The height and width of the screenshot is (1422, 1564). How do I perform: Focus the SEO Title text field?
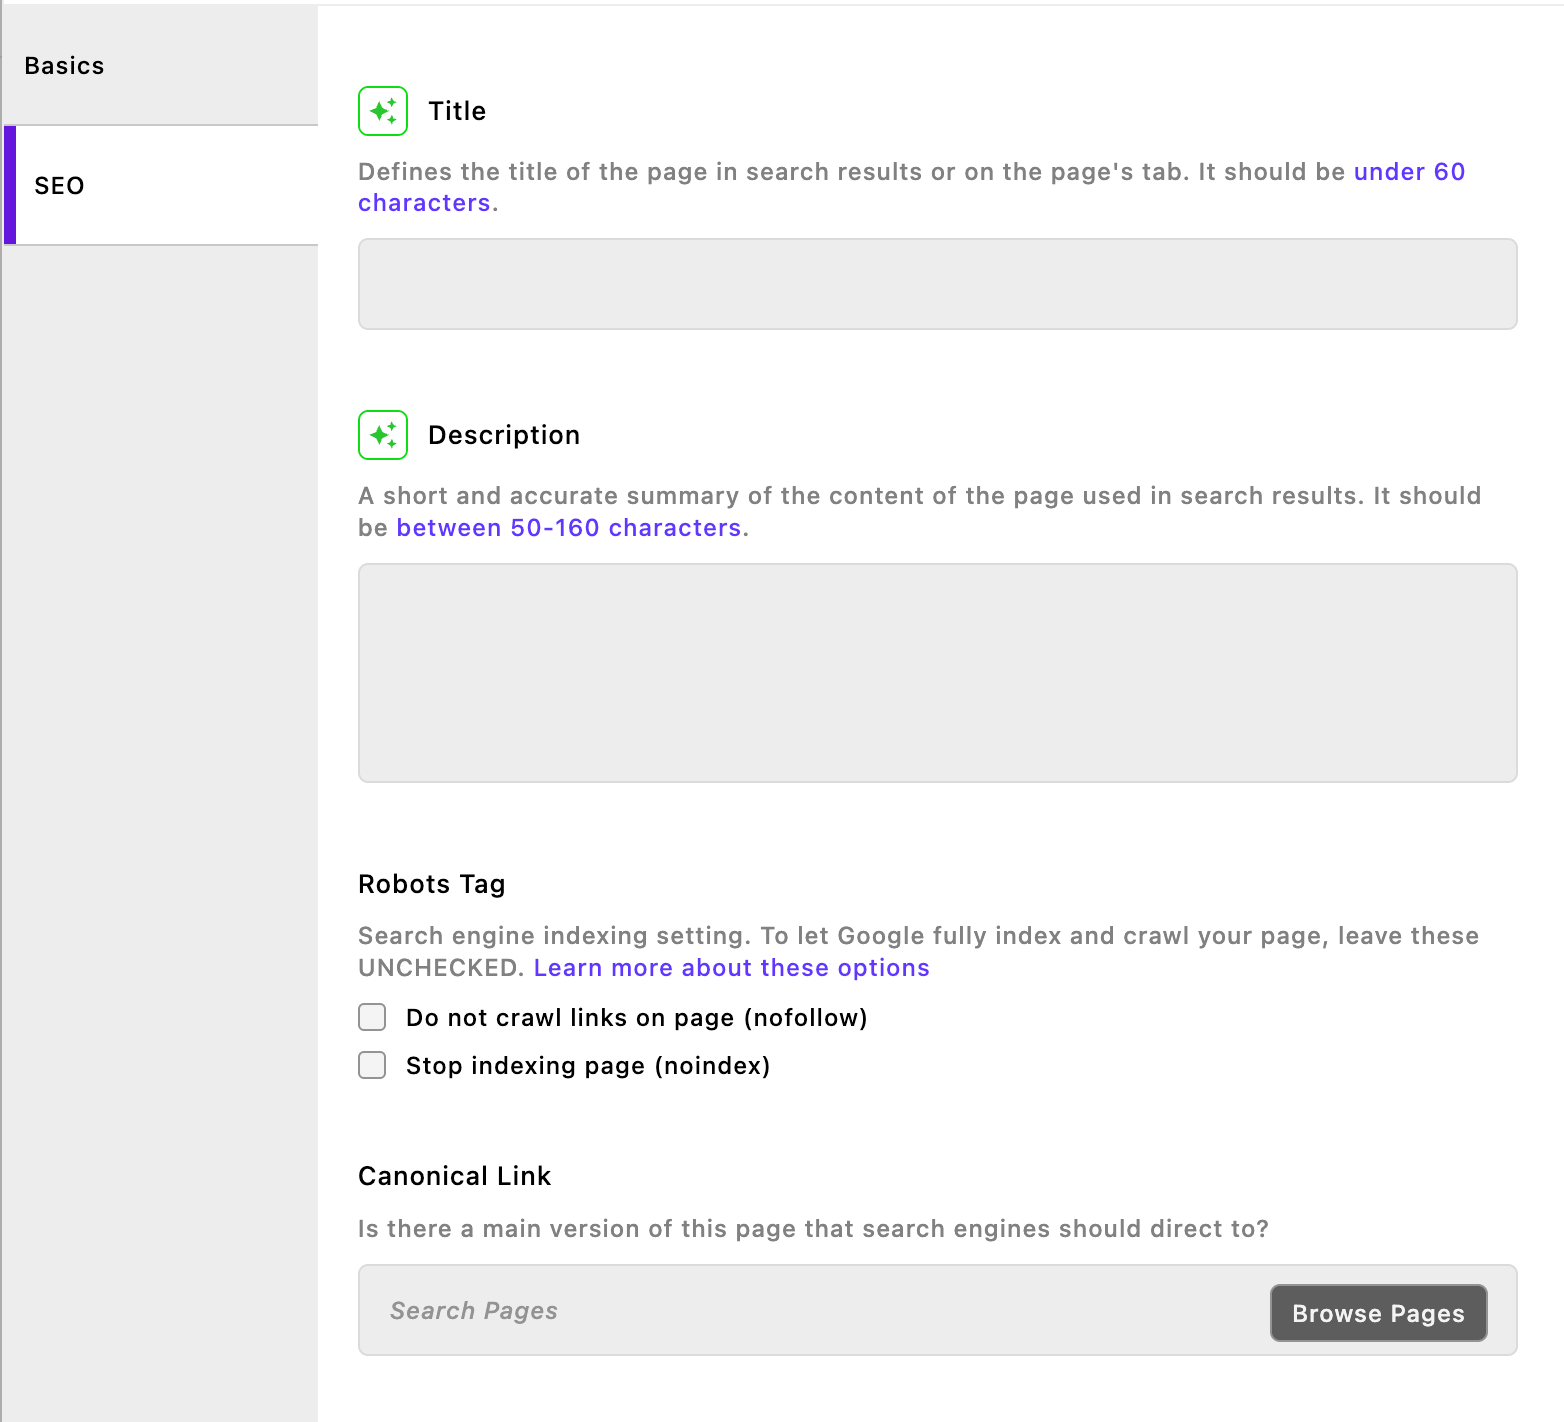click(x=937, y=284)
